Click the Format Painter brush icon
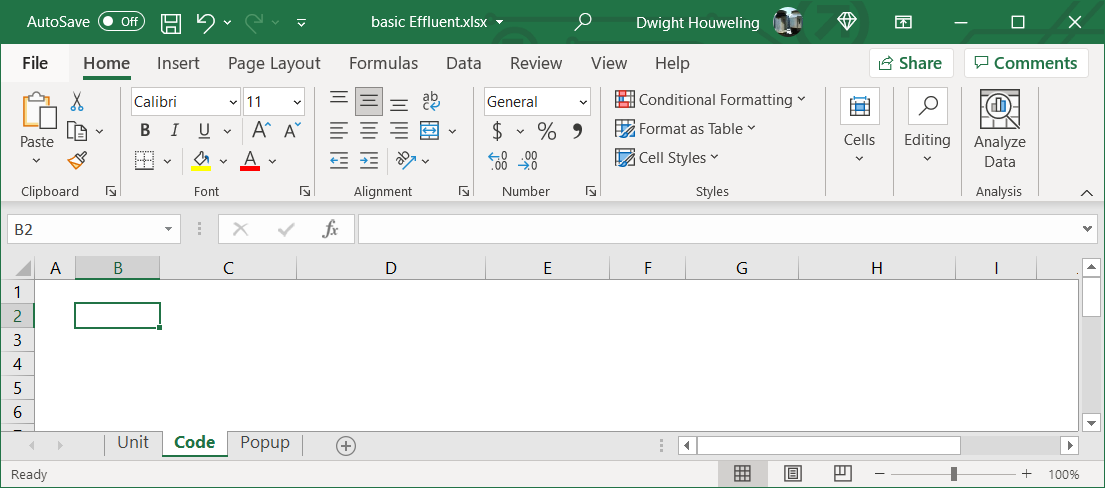This screenshot has height=488, width=1105. click(x=77, y=160)
